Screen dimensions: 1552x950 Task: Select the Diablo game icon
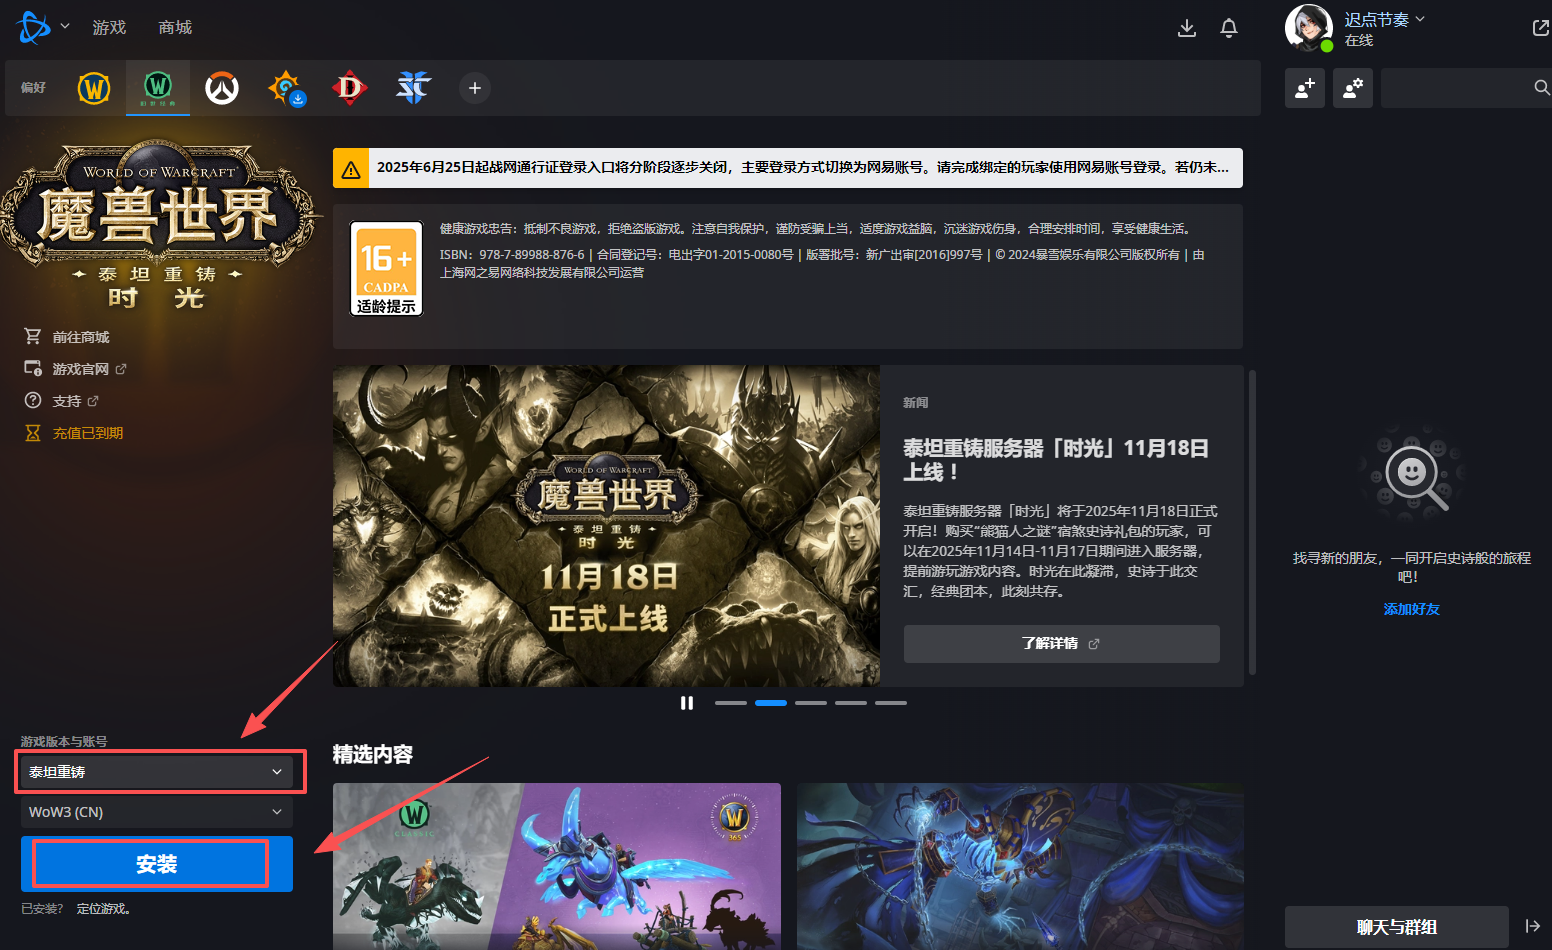[x=350, y=88]
